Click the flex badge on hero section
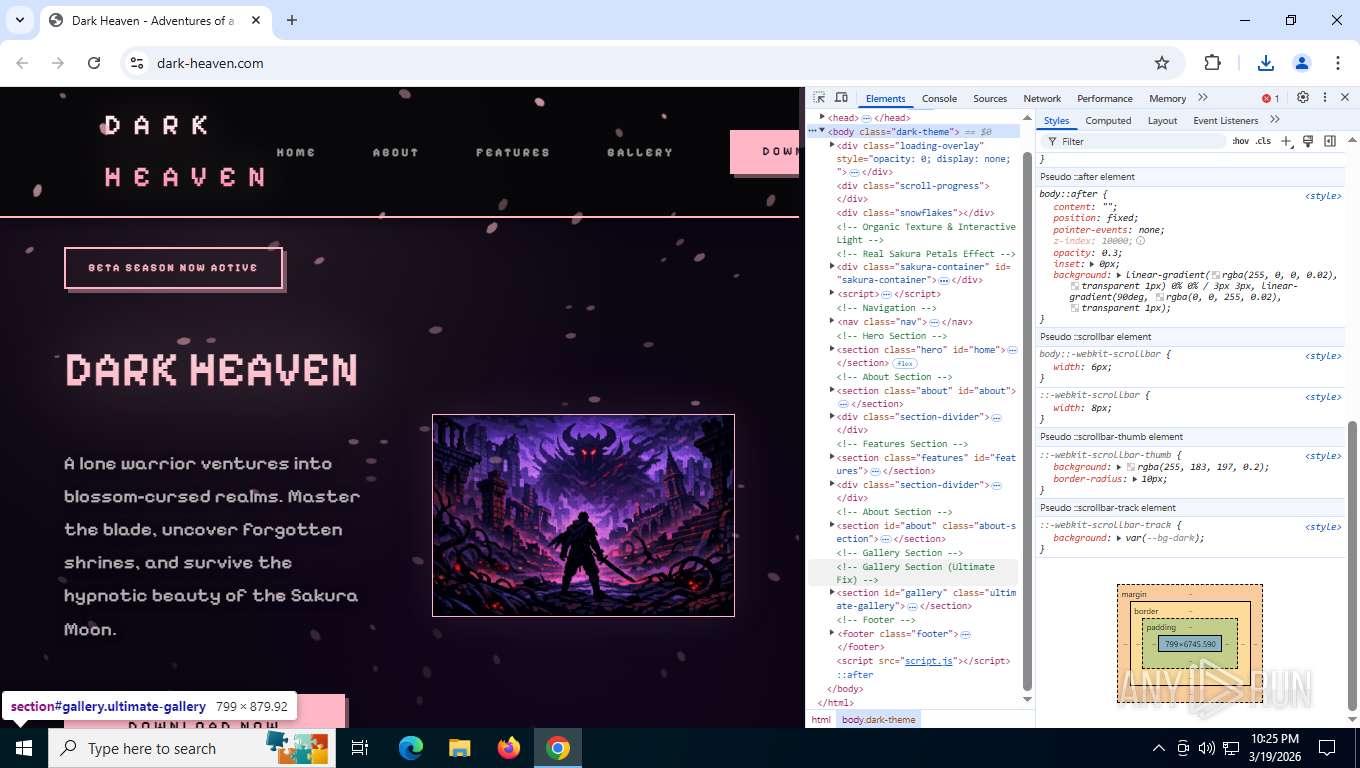 coord(904,363)
